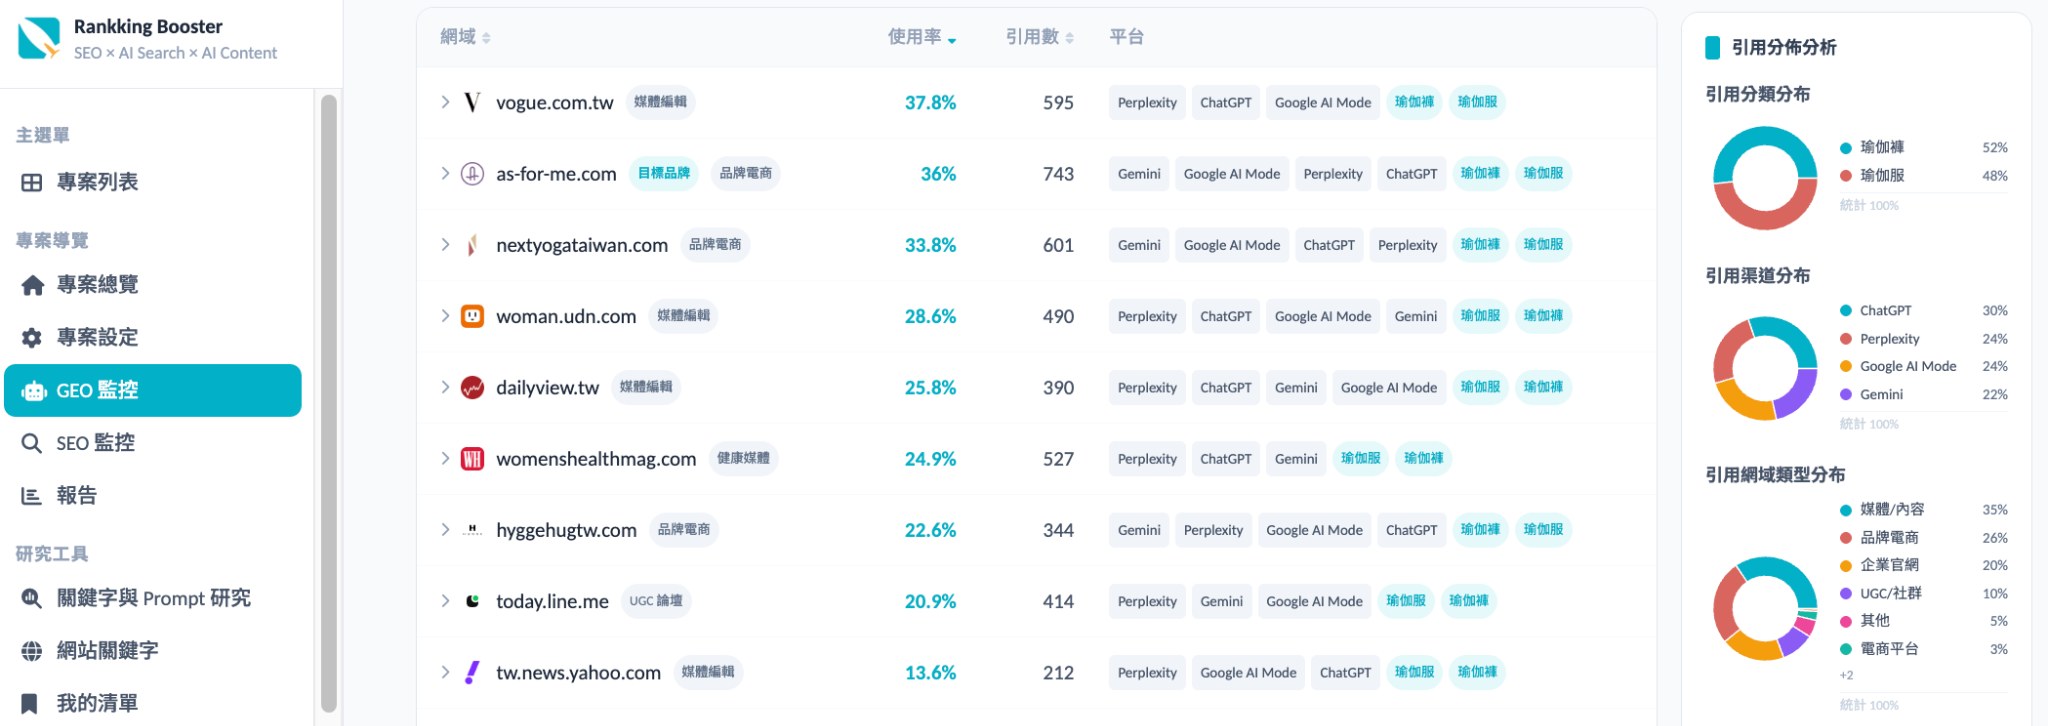Click the red 瑜伽服 legend dot
Screen dimensions: 2048x726
(x=1846, y=176)
